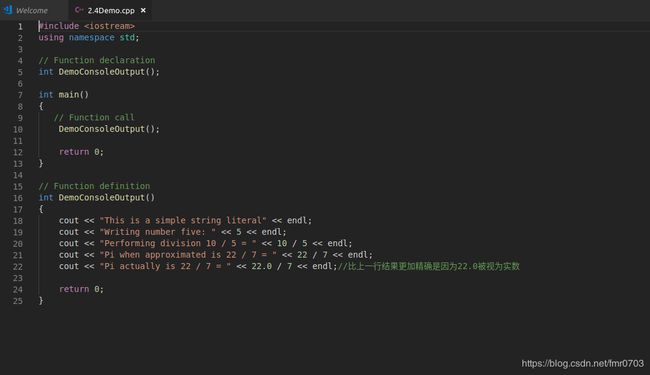The height and width of the screenshot is (375, 650).
Task: Click line number 16 in gutter
Action: (18, 198)
